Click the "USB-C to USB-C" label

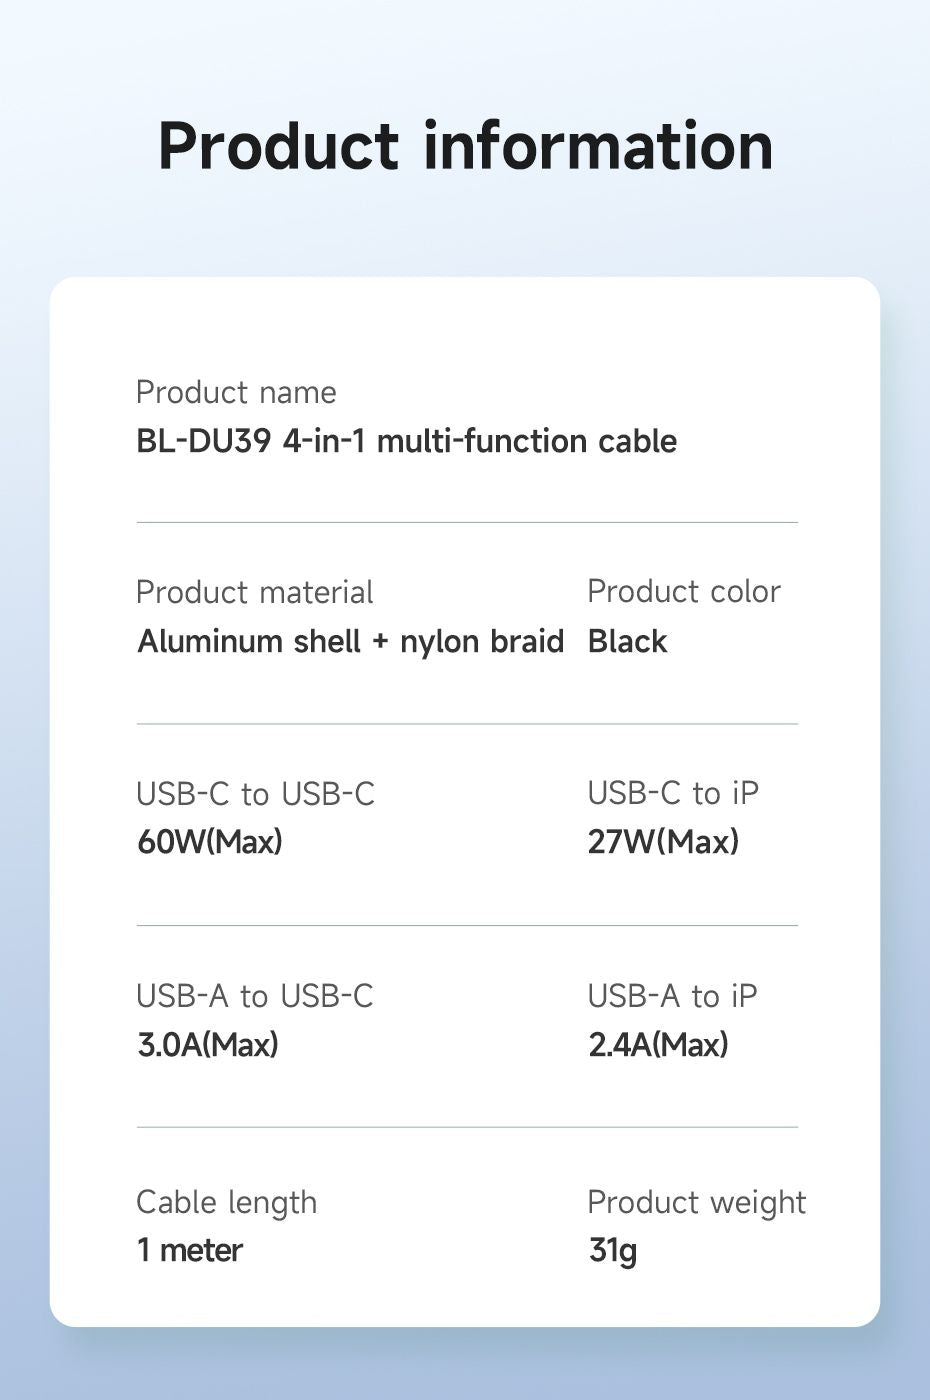point(255,794)
